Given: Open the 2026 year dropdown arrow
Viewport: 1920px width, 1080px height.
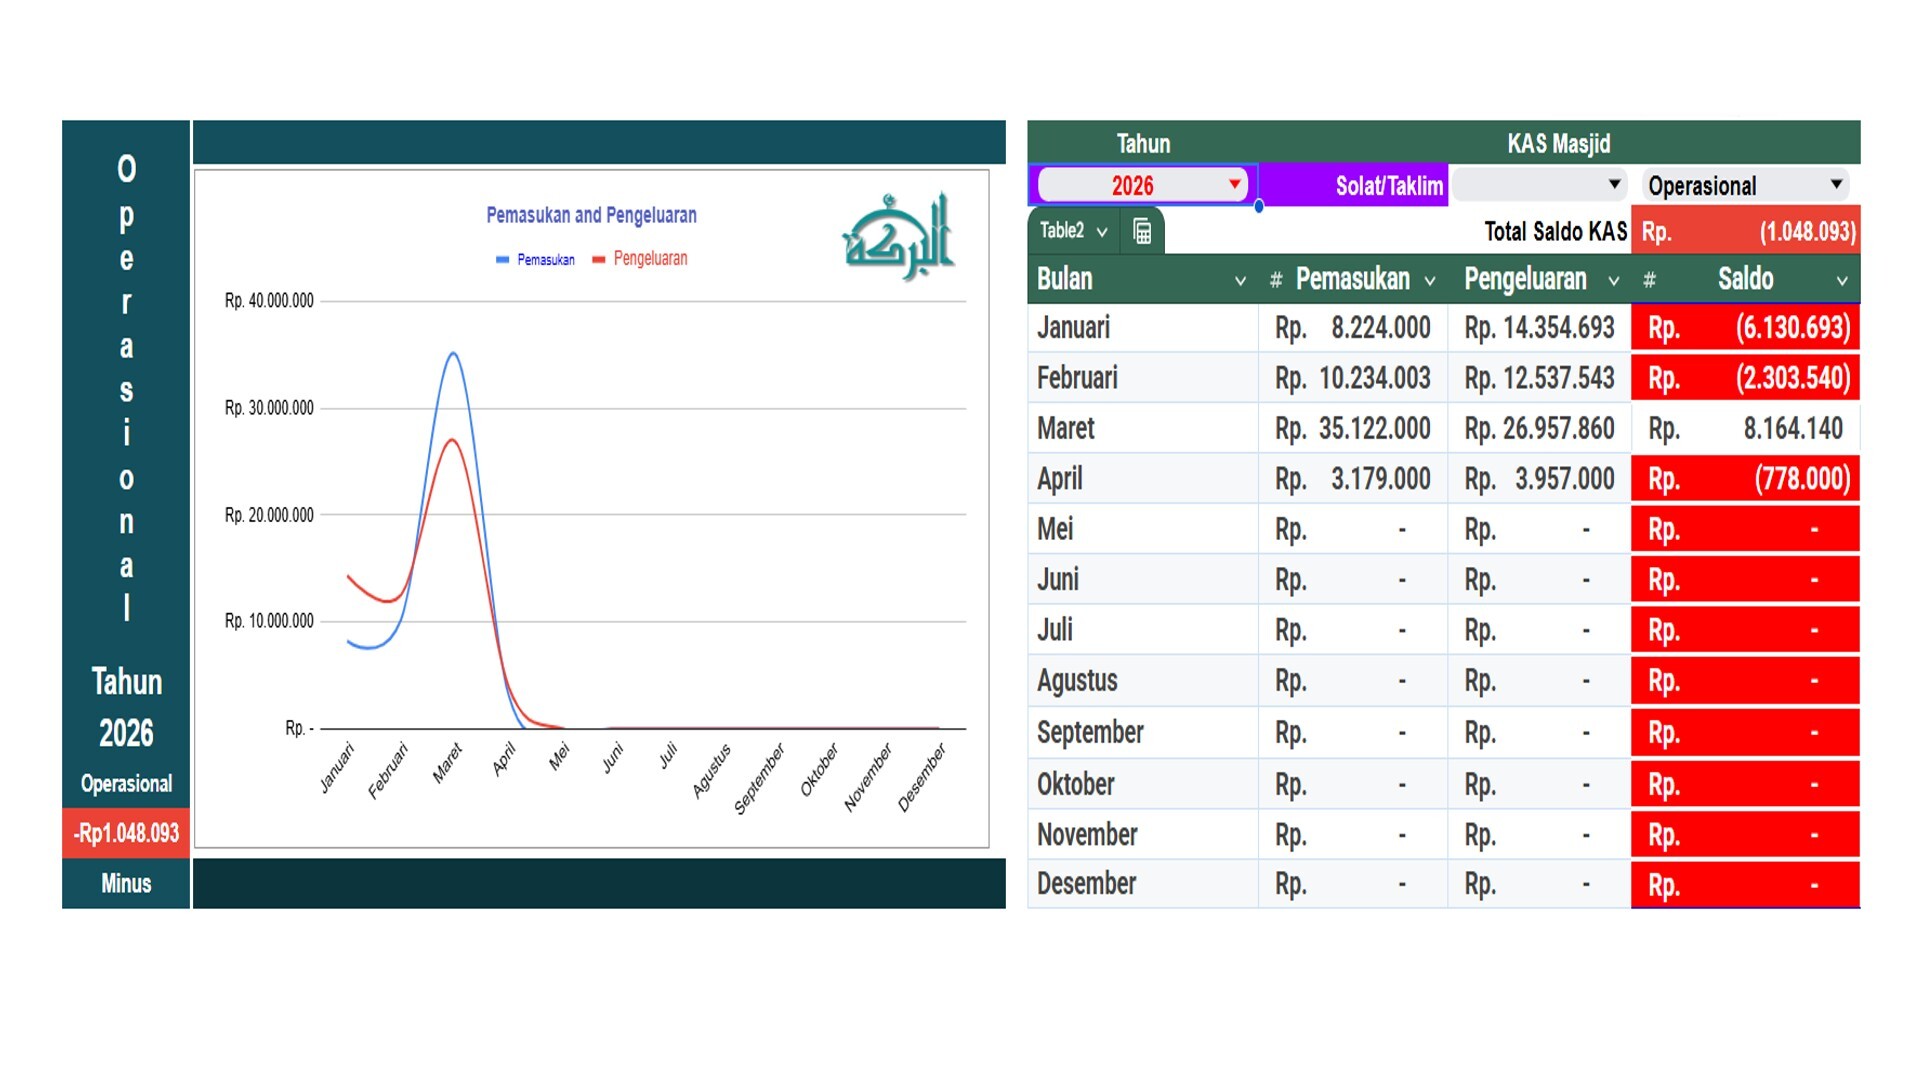Looking at the screenshot, I should [x=1234, y=184].
